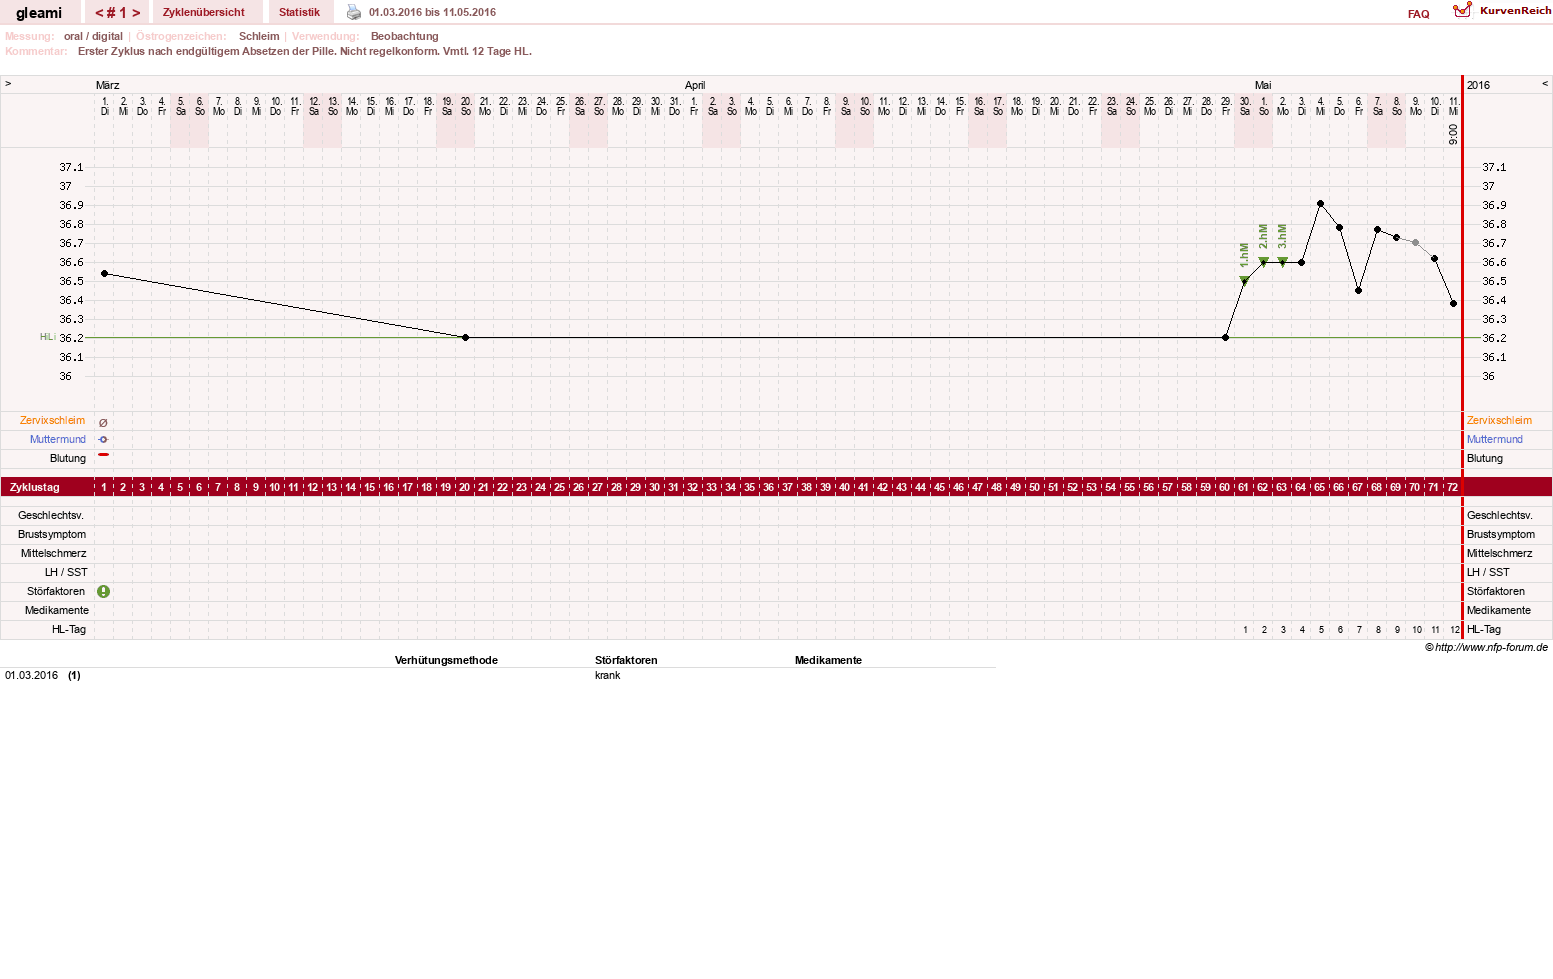
Task: Collapse the right panel with the < arrow
Action: point(1545,84)
